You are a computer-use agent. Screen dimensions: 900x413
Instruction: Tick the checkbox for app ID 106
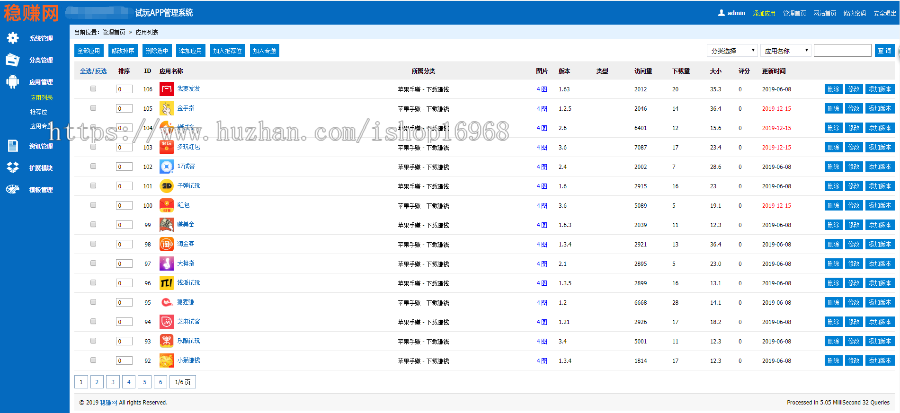(93, 89)
